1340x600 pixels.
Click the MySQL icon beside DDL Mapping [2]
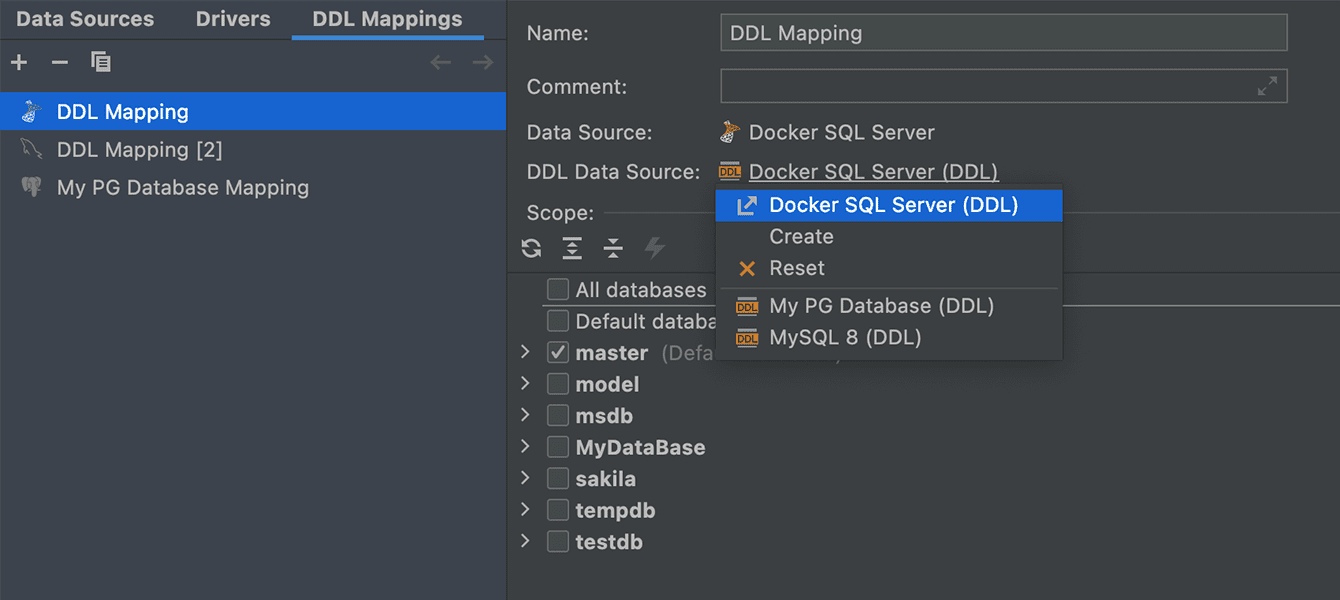point(32,149)
